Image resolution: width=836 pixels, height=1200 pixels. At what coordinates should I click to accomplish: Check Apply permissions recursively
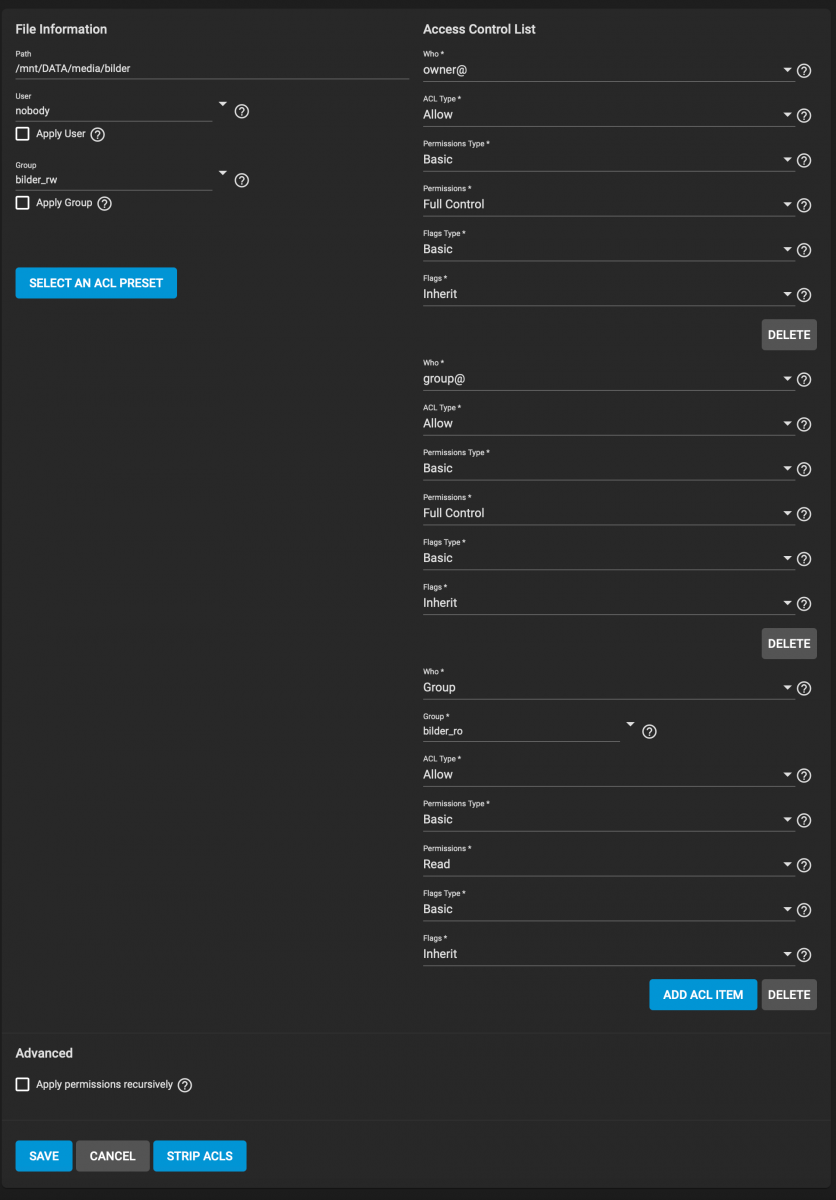[x=23, y=1084]
